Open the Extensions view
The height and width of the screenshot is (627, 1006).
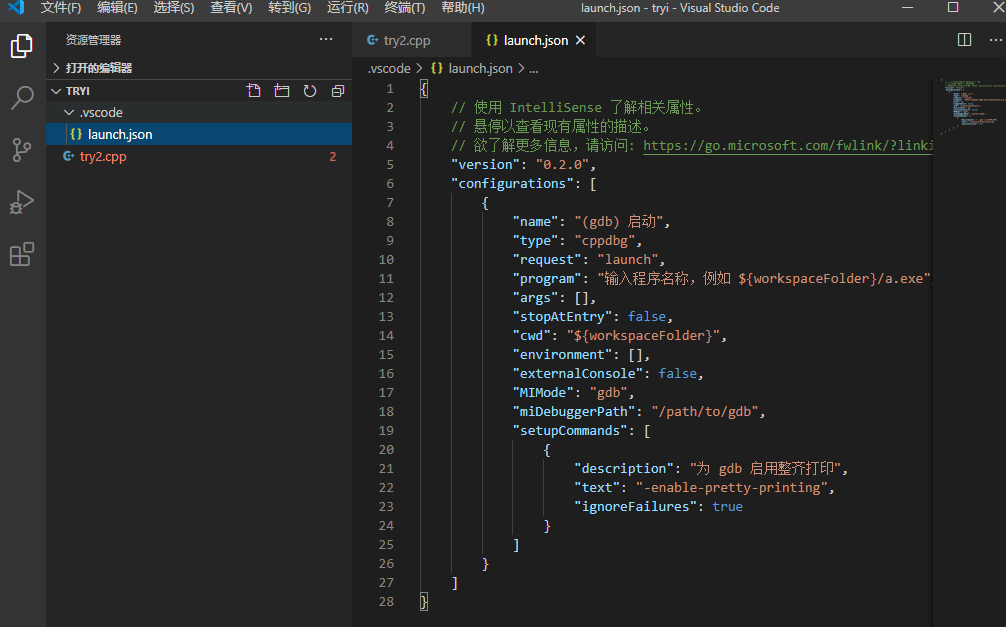tap(22, 254)
